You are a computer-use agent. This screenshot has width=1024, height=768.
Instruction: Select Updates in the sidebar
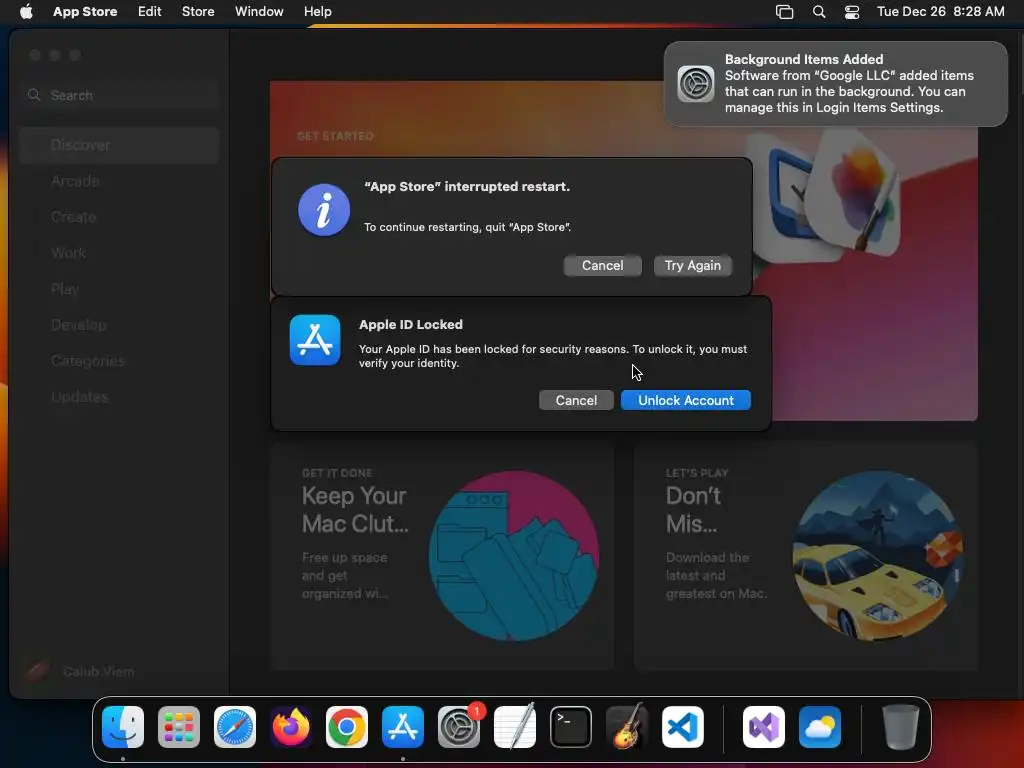120,396
